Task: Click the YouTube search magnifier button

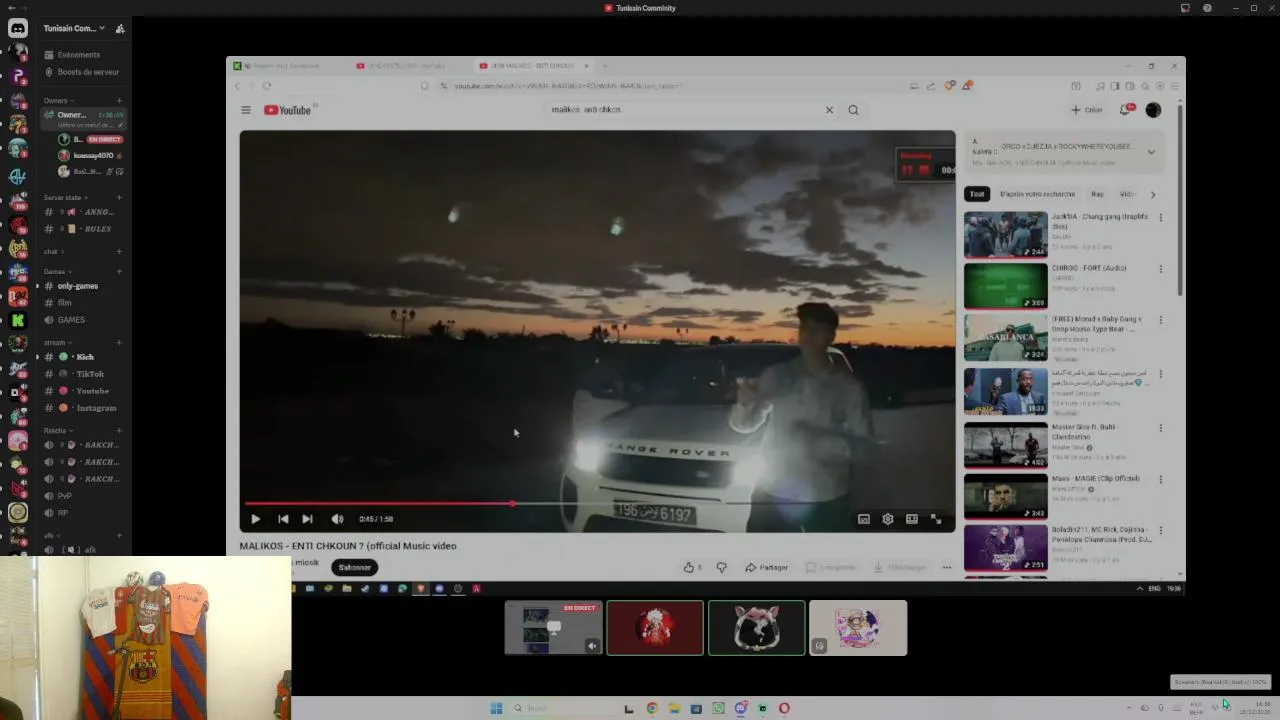Action: [x=853, y=110]
